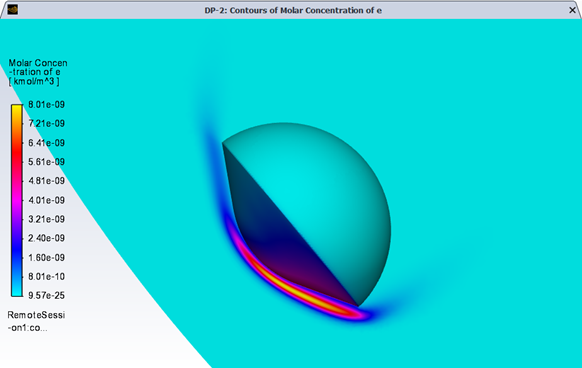The image size is (582, 368).
Task: Click the legend value 8.01e-10
Action: [46, 277]
